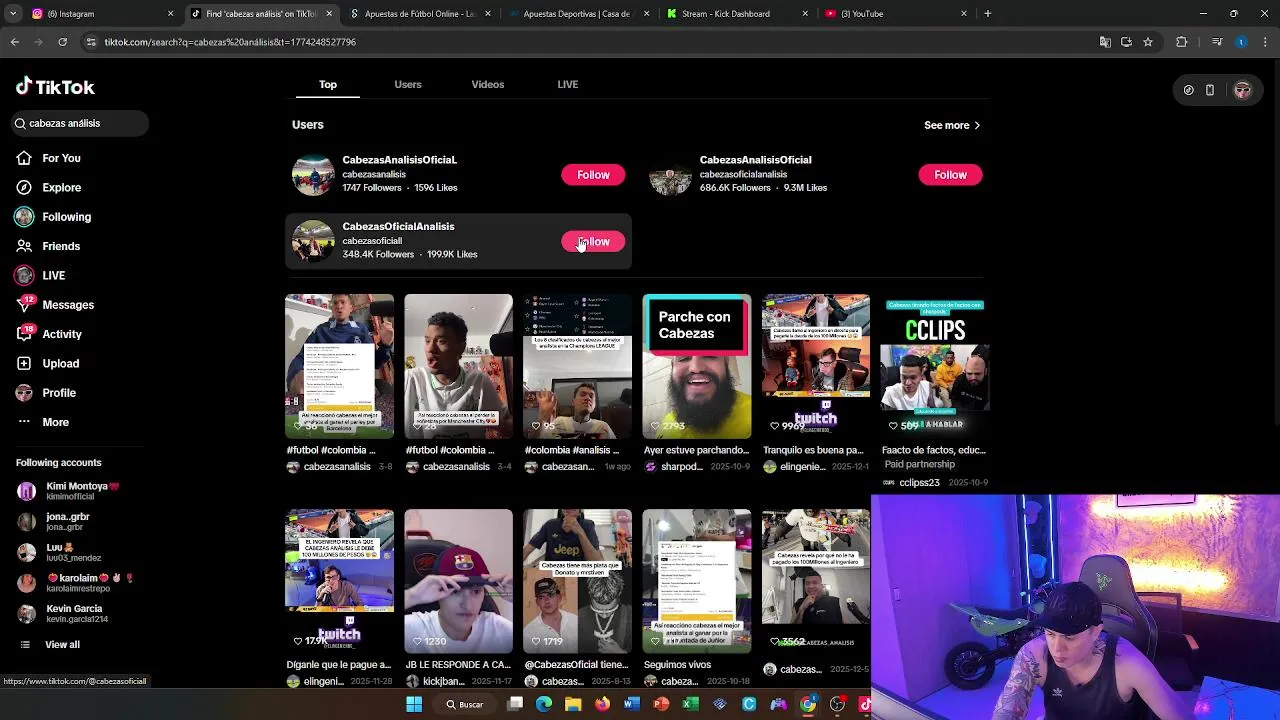Viewport: 1280px width, 720px height.
Task: Open media controls icon in toolbar
Action: pyautogui.click(x=1217, y=42)
